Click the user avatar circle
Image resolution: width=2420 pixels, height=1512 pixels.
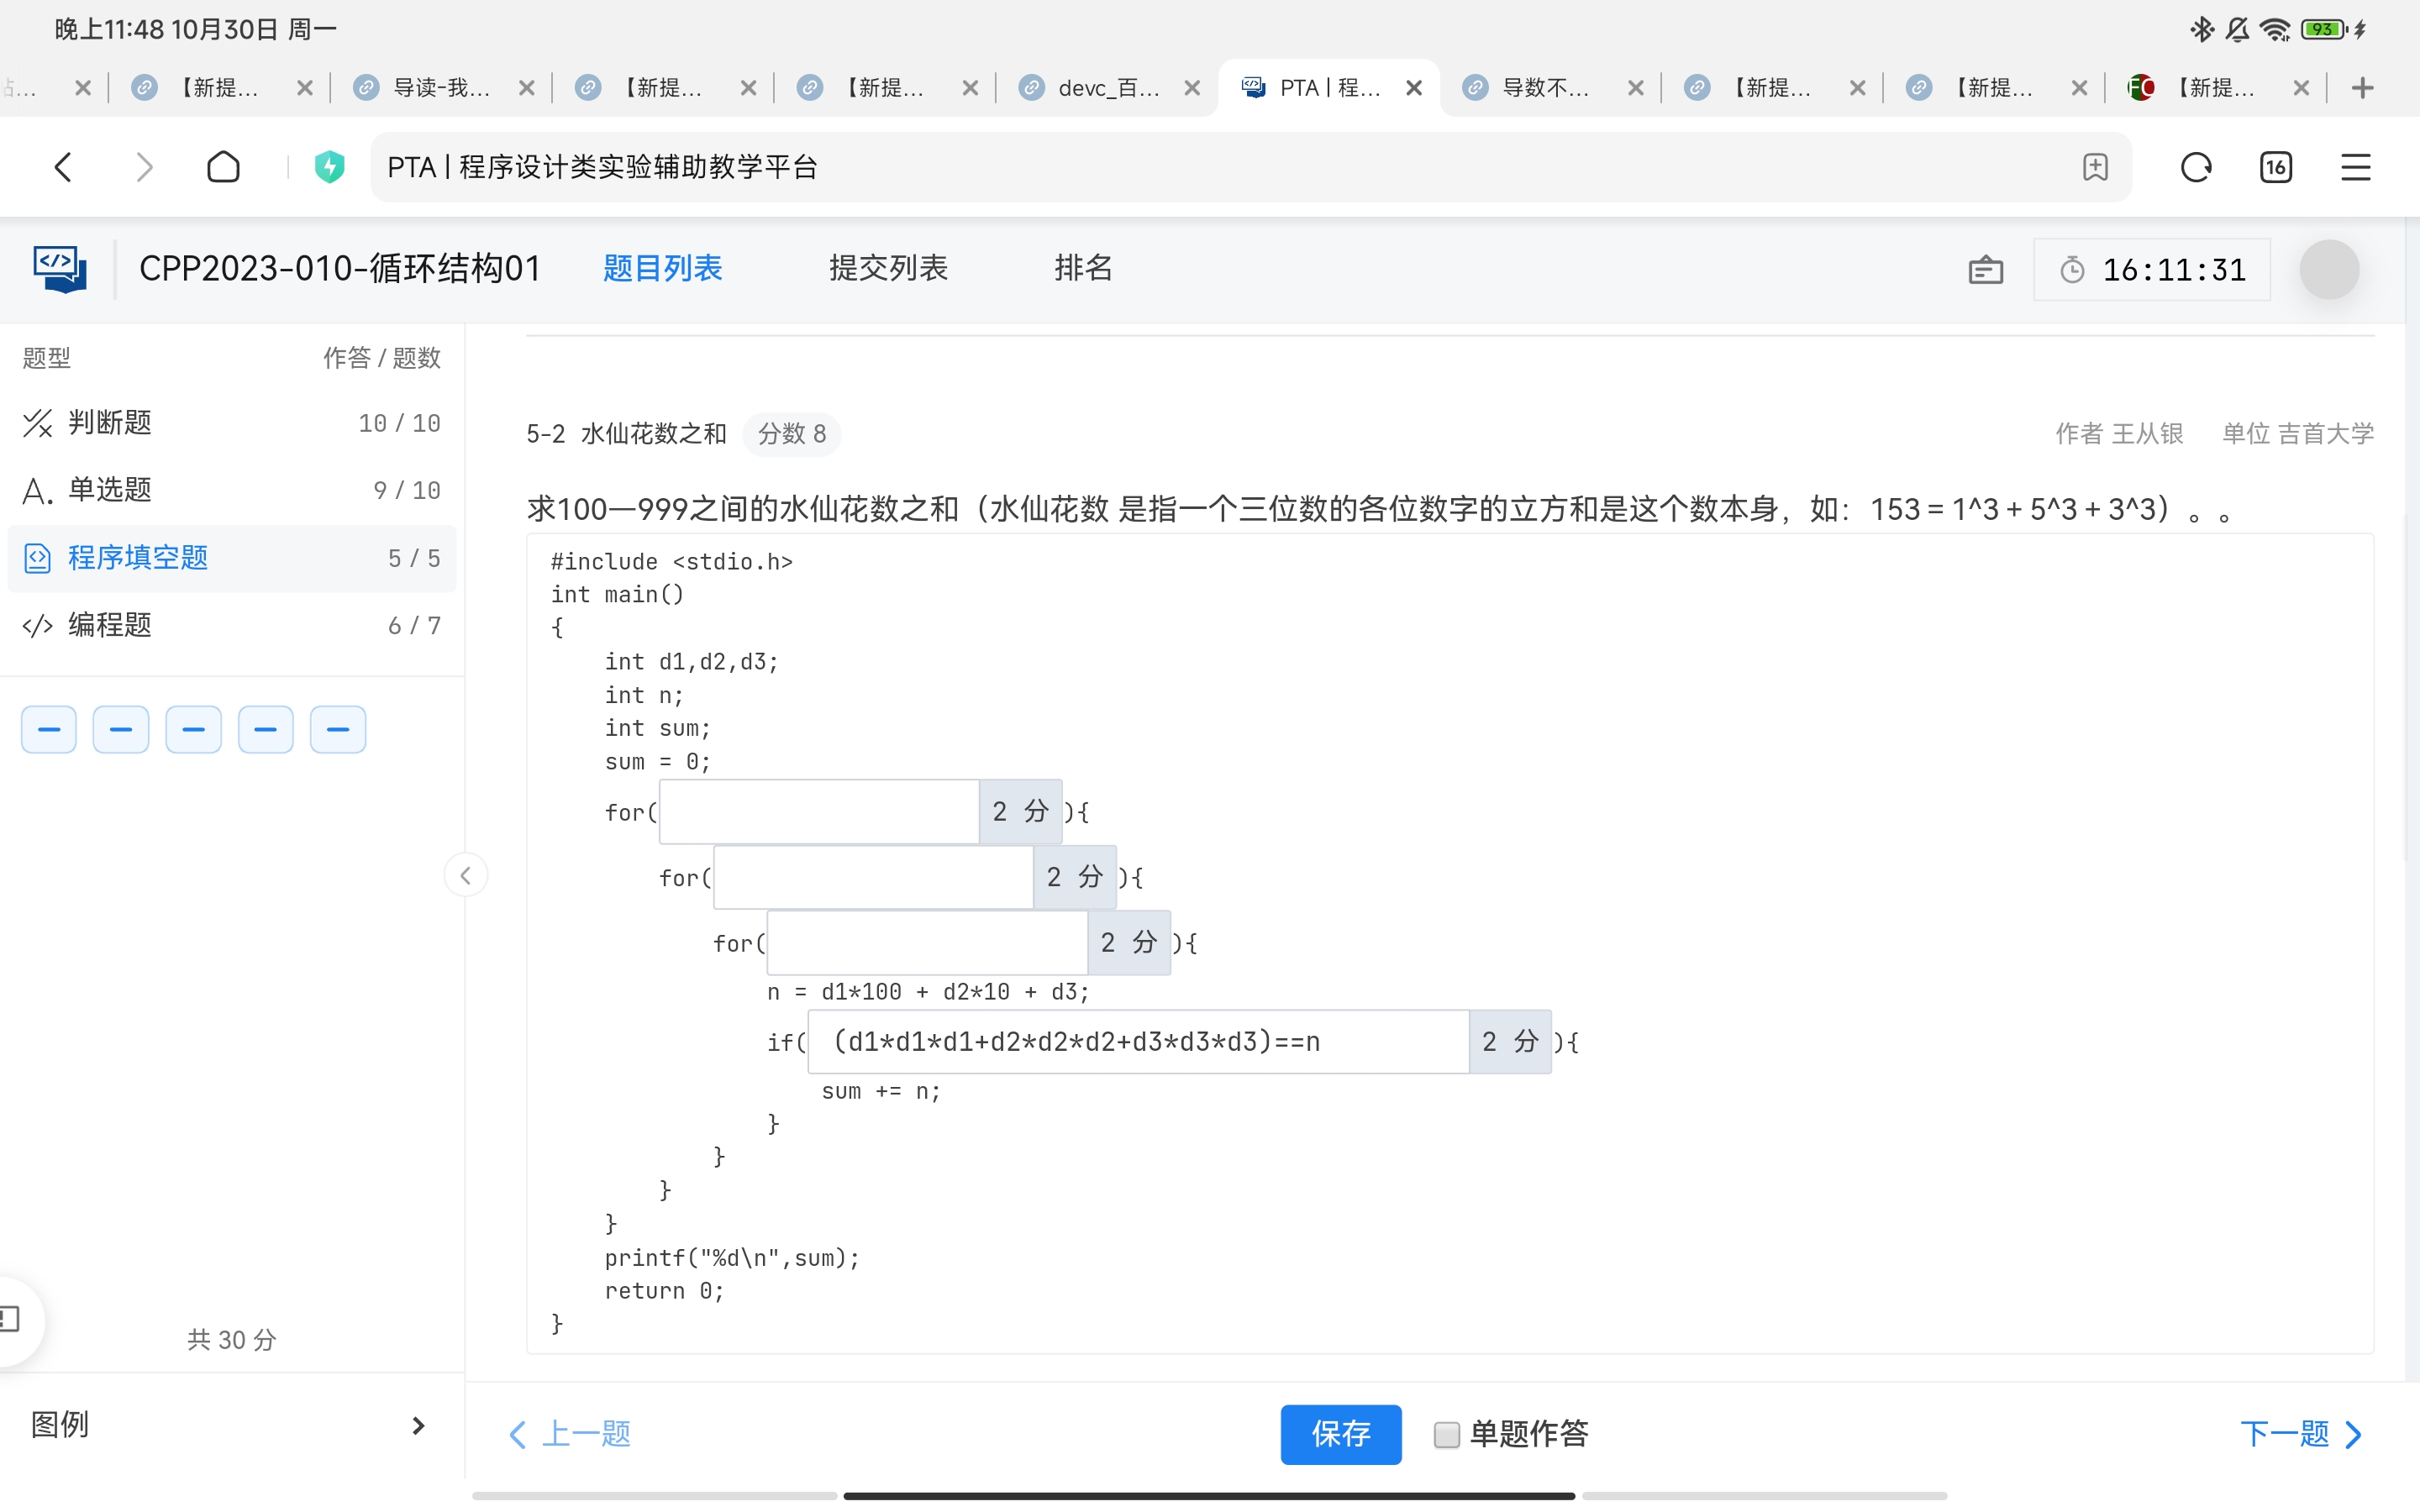2329,269
